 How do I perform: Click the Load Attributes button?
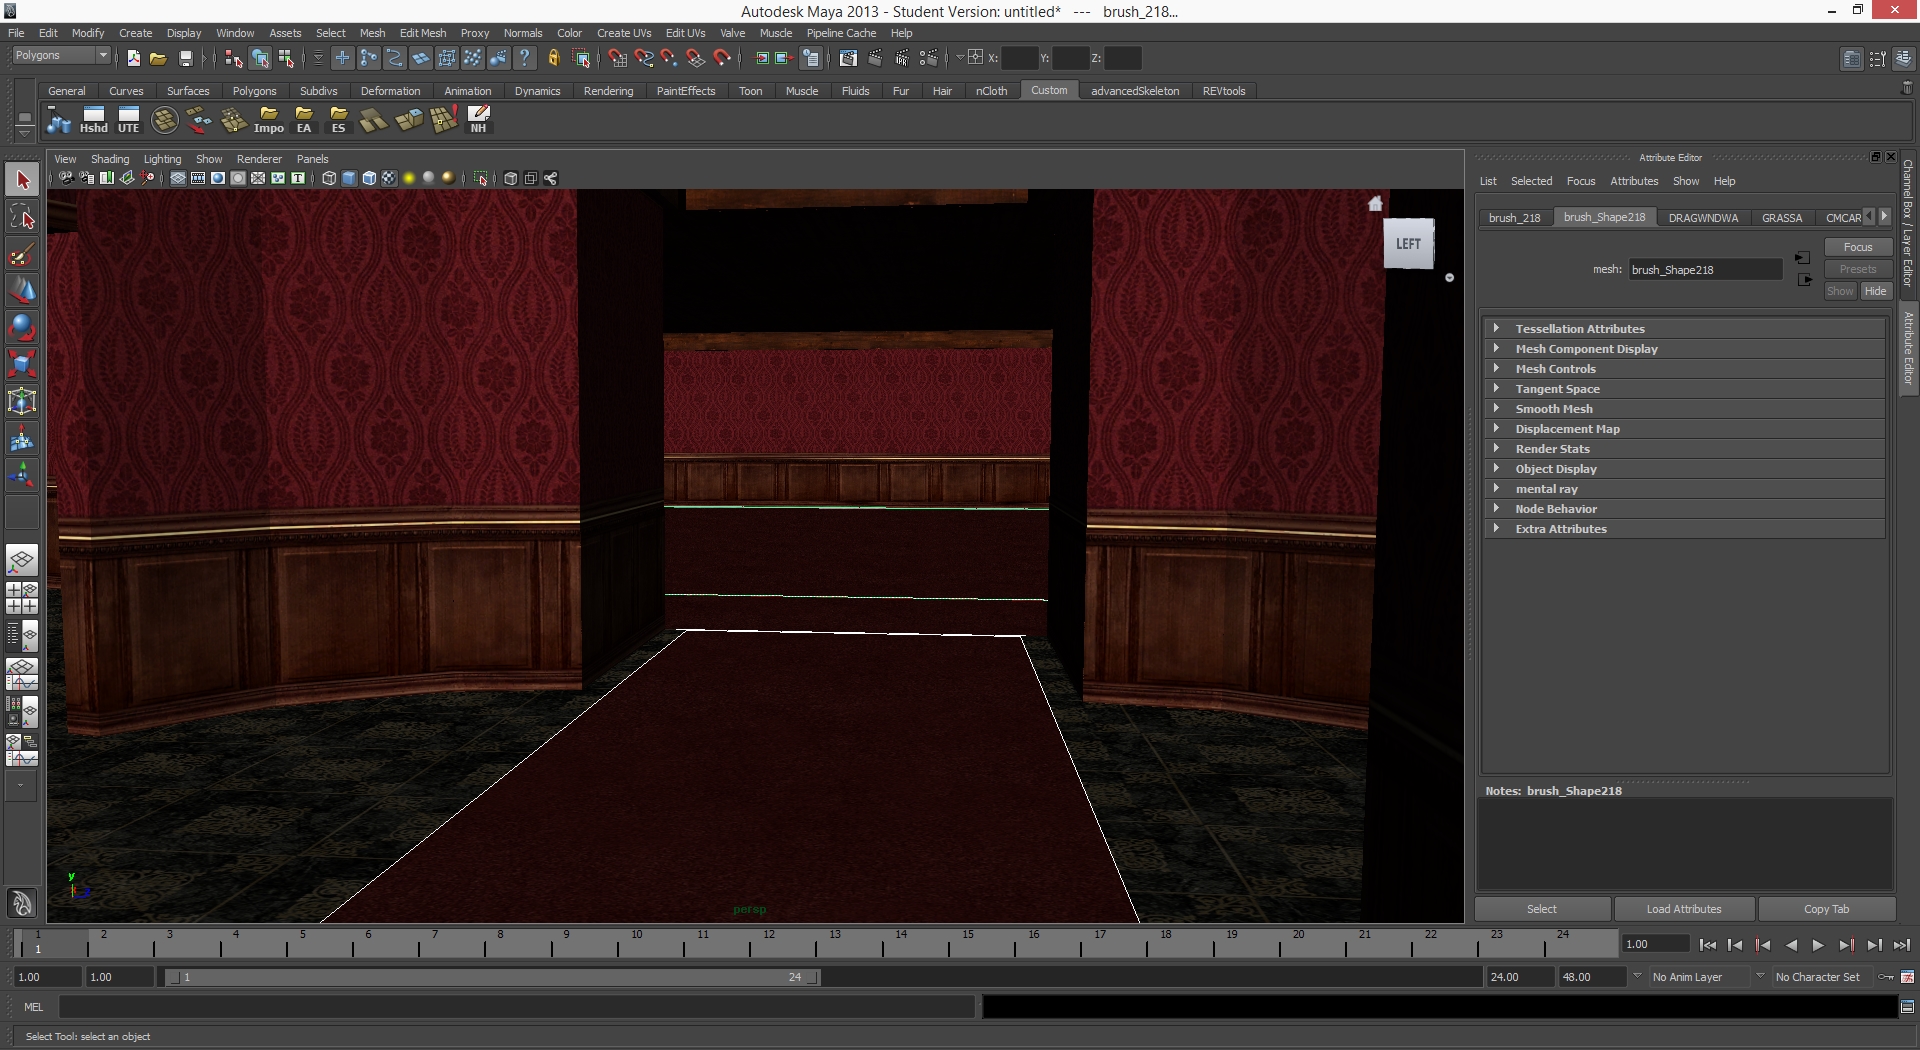1683,909
